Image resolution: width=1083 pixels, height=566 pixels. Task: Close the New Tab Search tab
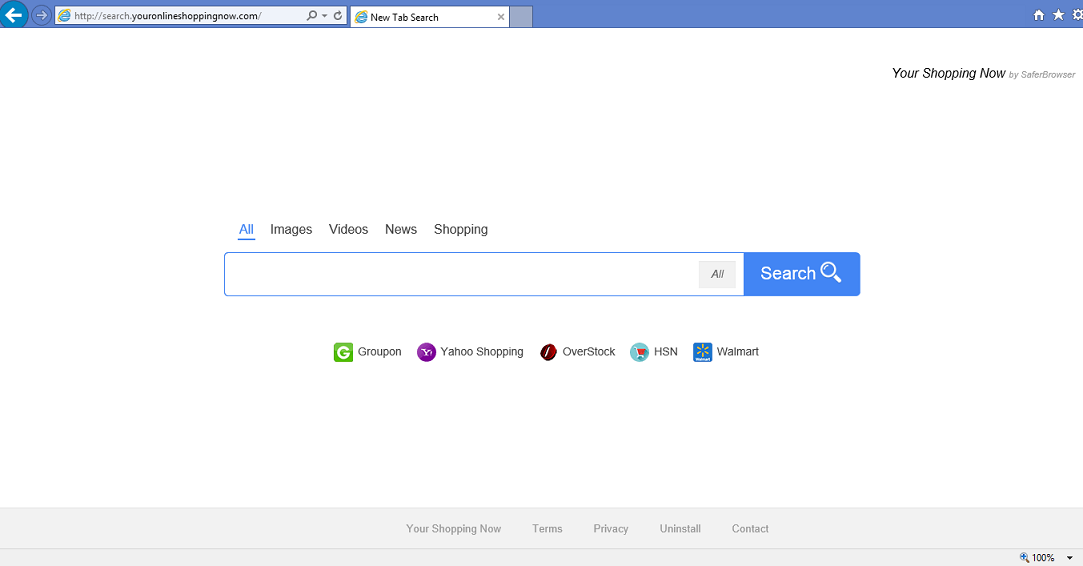tap(500, 17)
